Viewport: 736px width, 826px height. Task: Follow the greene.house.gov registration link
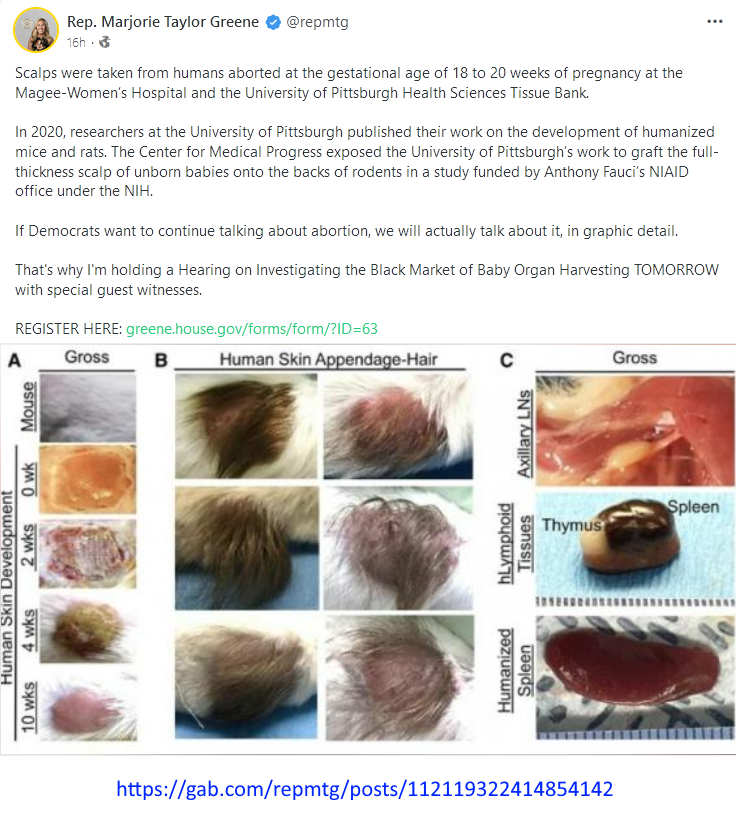pyautogui.click(x=252, y=329)
